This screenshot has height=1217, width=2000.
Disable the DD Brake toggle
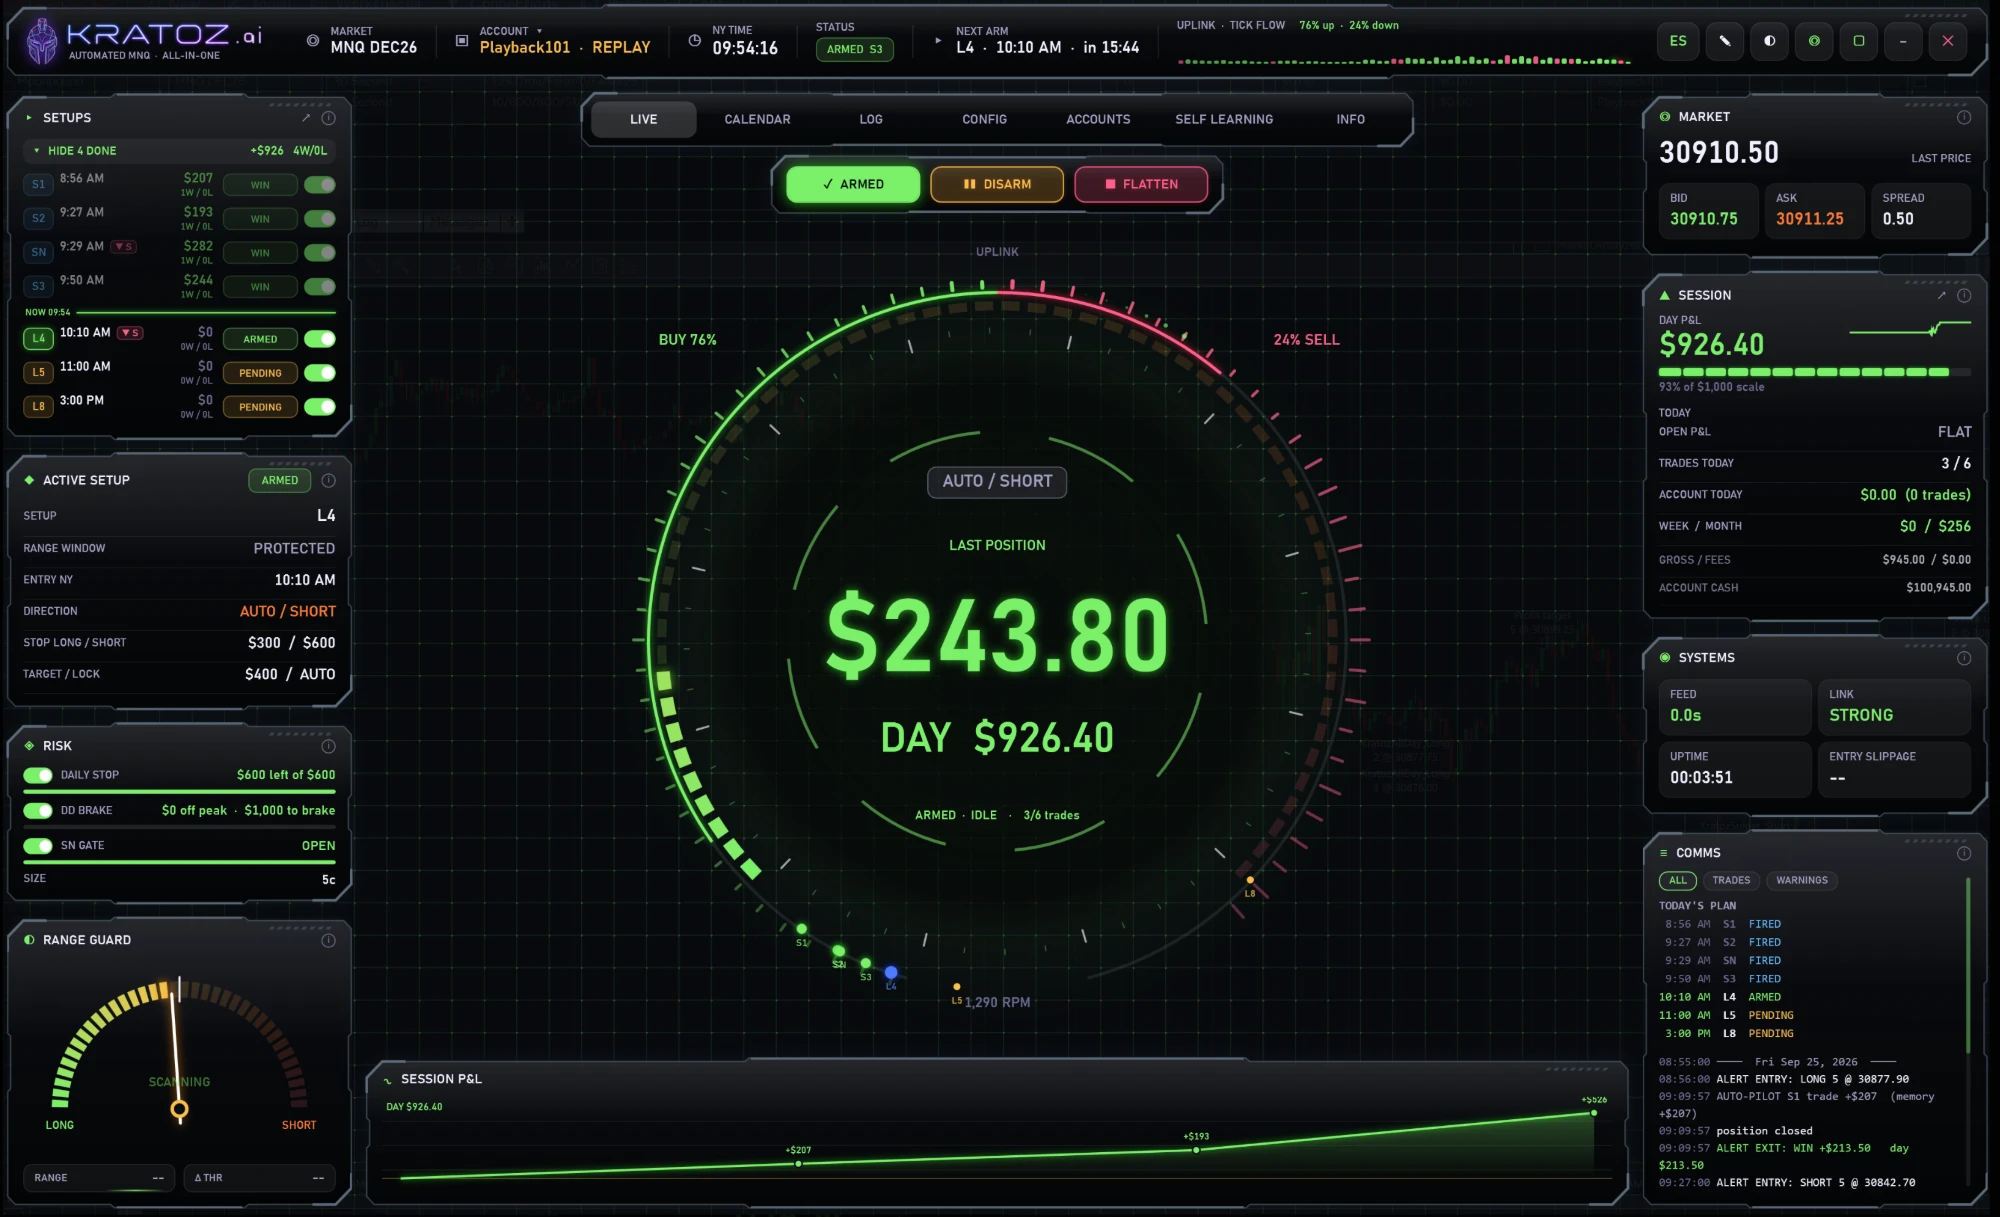(38, 810)
